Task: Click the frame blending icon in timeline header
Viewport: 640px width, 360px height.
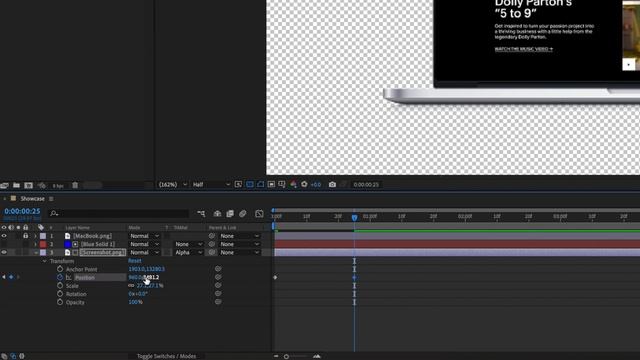Action: pyautogui.click(x=230, y=213)
